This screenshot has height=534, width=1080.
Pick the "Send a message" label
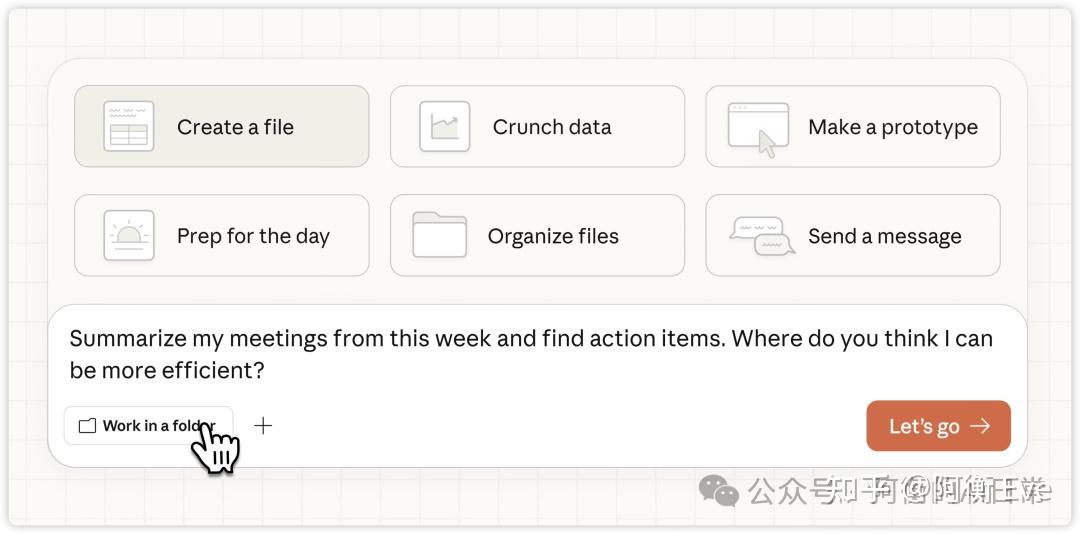click(884, 236)
